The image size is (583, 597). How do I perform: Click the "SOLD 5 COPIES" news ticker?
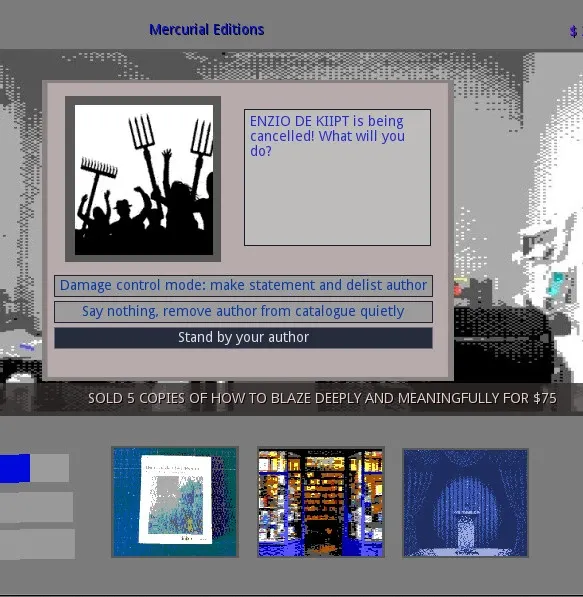322,398
